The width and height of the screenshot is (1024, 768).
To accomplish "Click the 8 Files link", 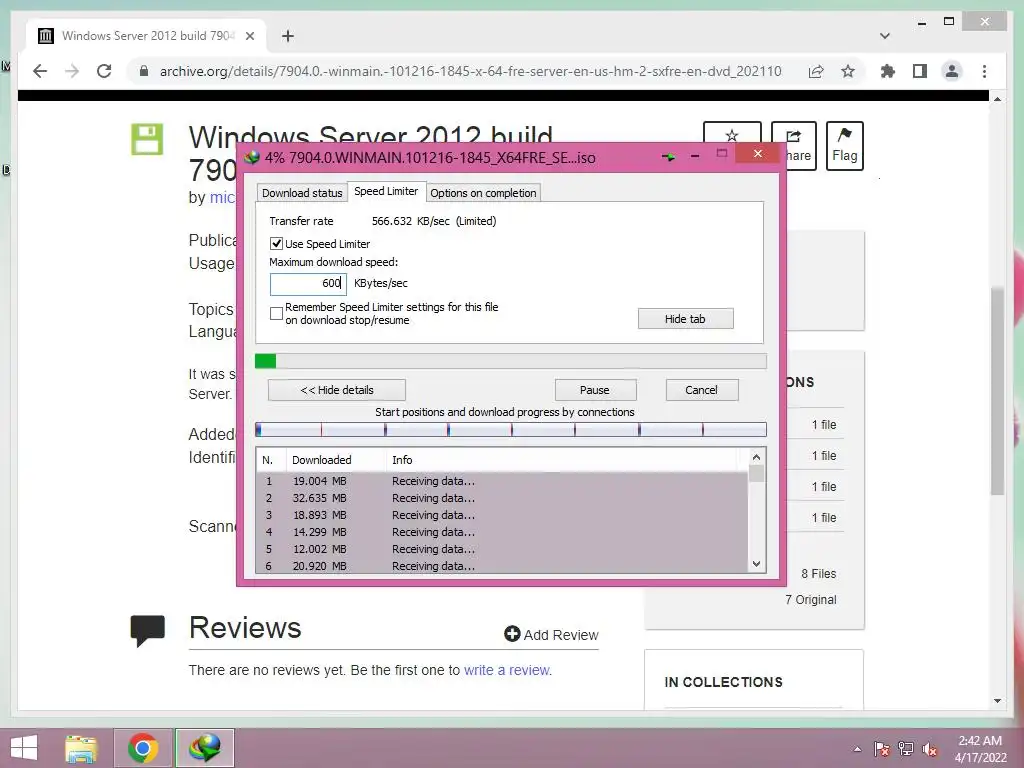I will pyautogui.click(x=818, y=573).
